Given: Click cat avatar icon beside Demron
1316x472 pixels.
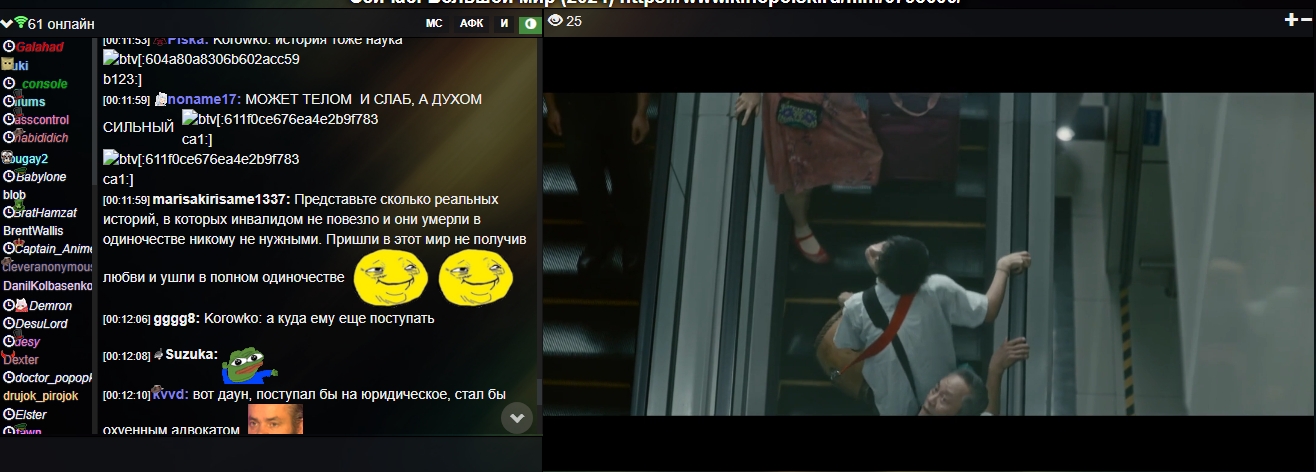Looking at the screenshot, I should click(22, 305).
